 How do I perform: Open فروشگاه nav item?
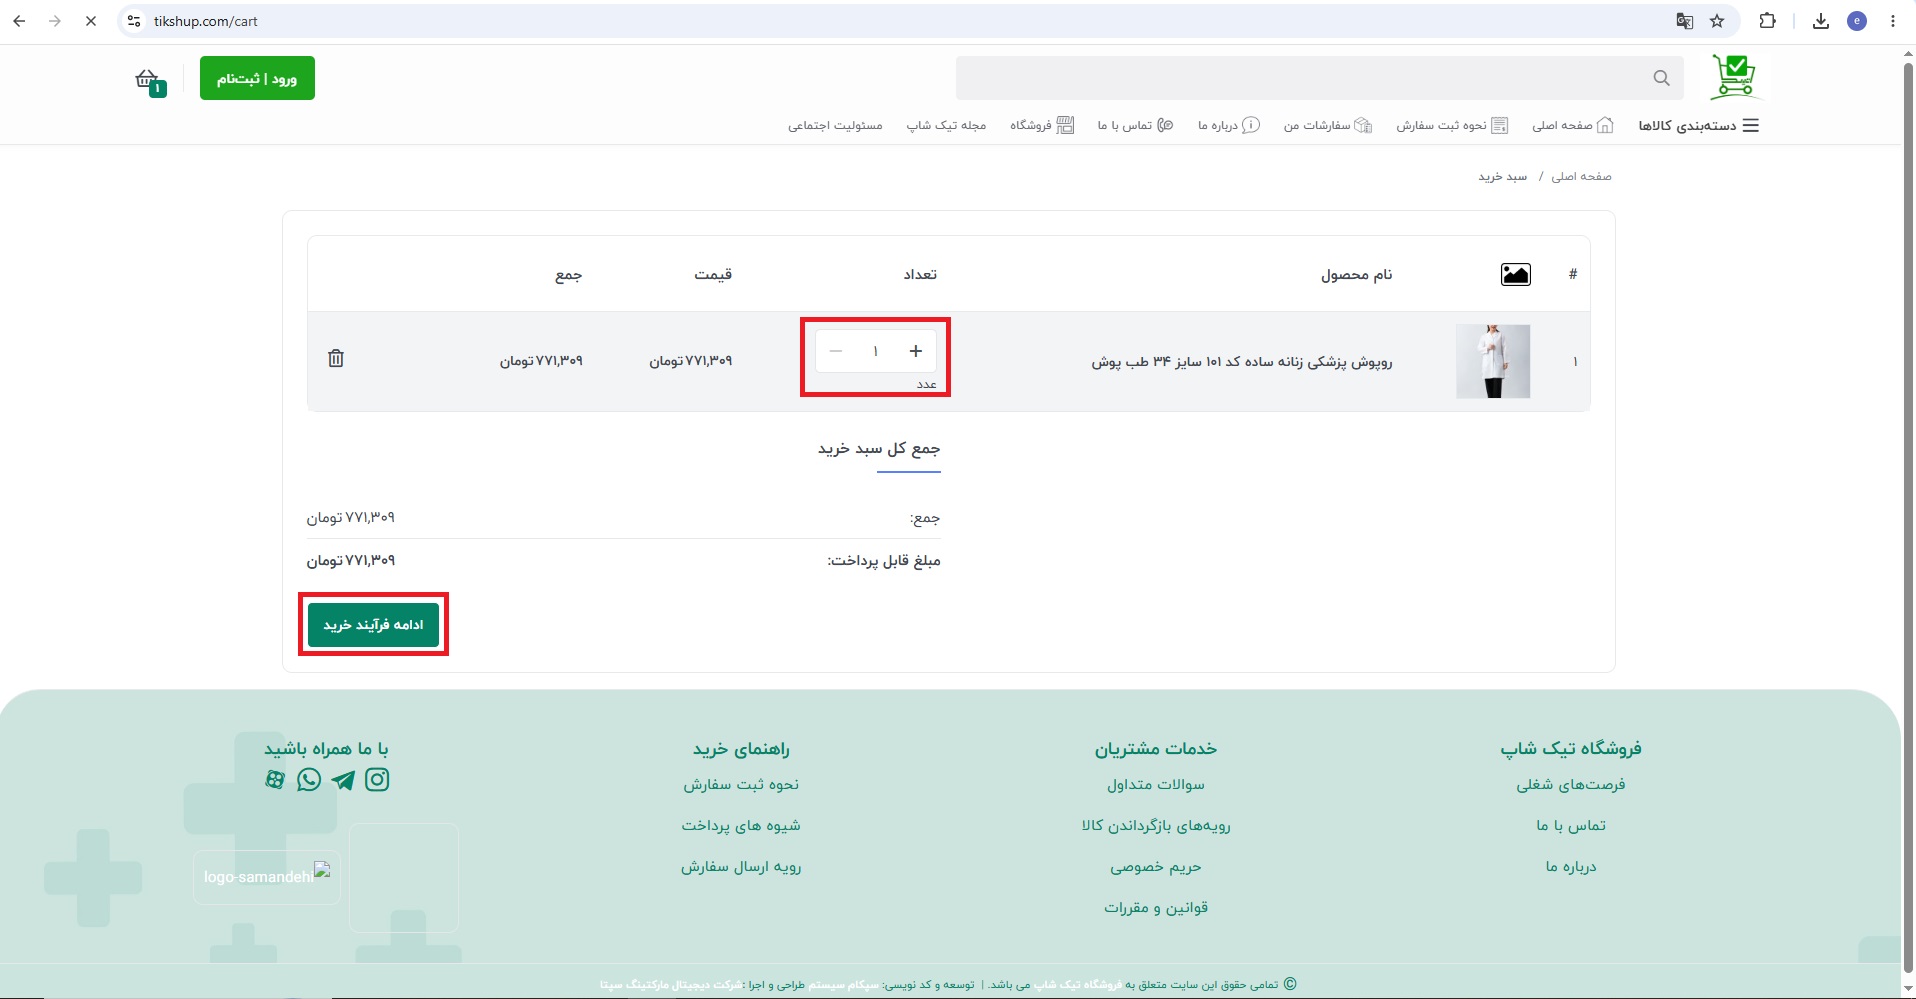(1042, 125)
